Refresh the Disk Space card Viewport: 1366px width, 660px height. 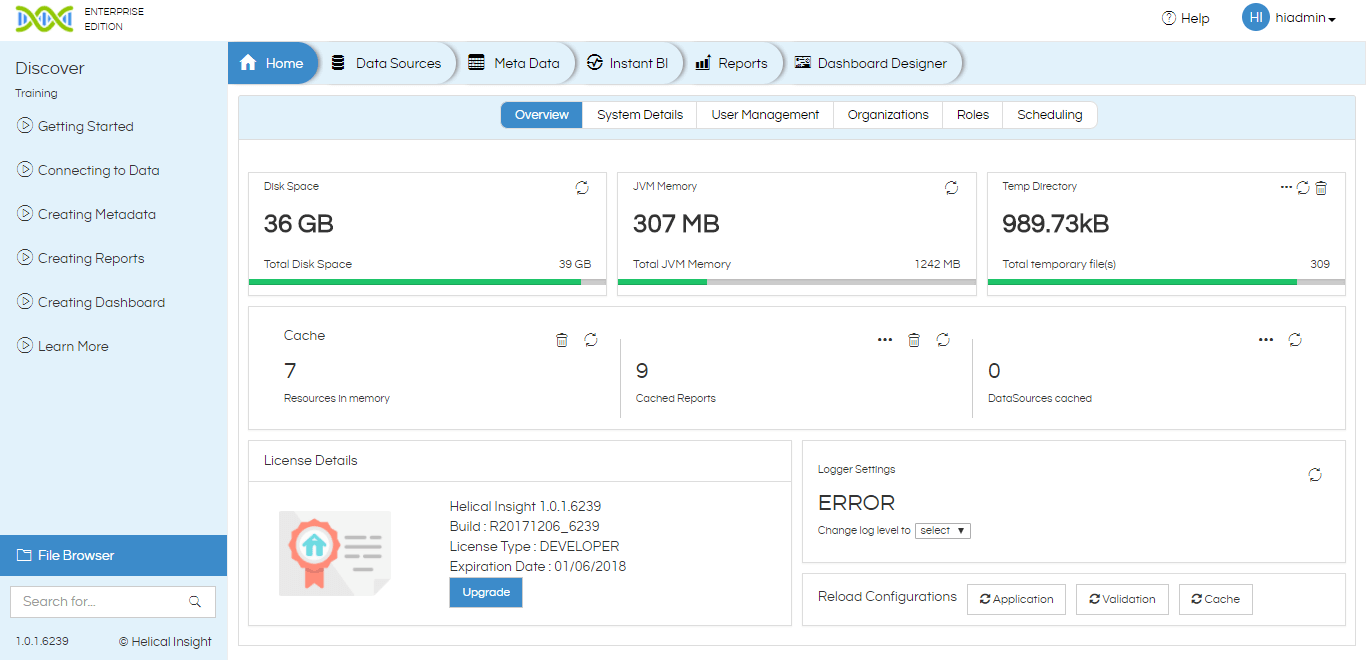[582, 188]
